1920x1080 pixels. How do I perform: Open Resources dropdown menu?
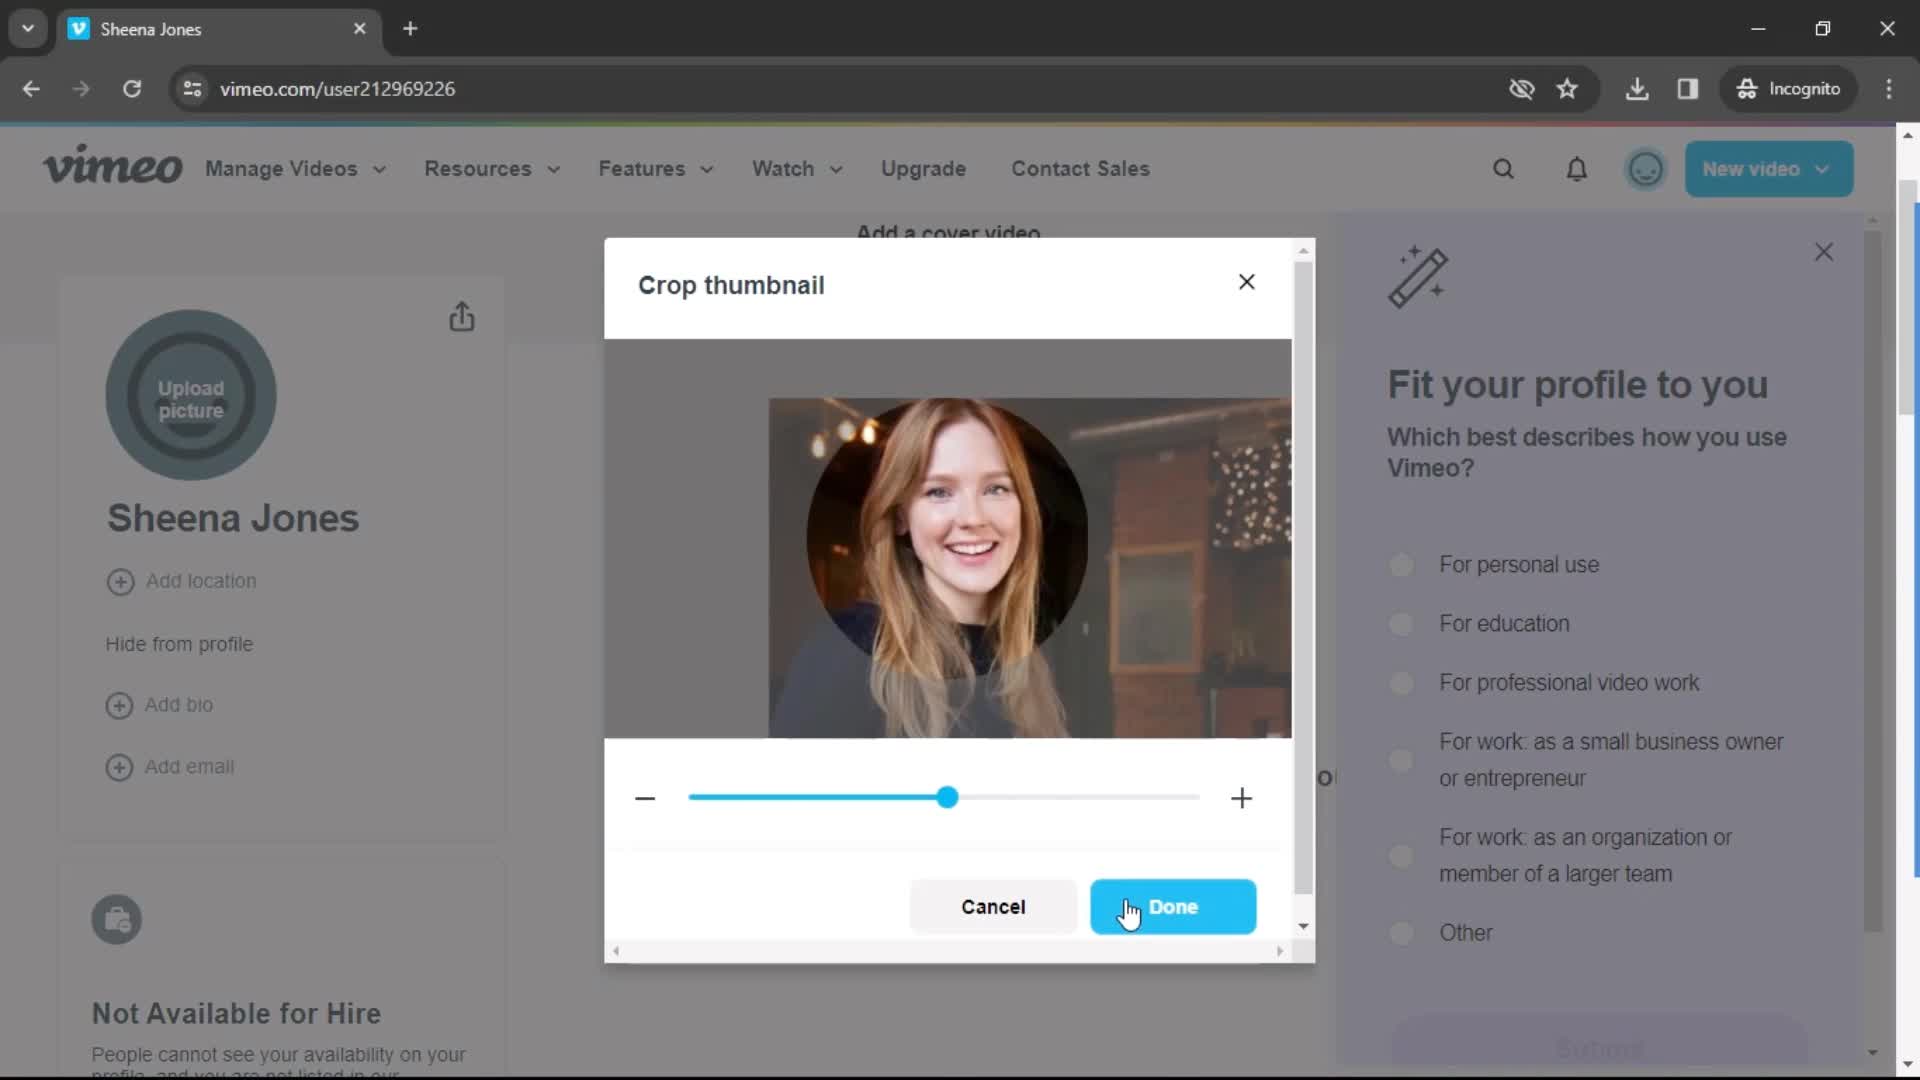point(492,169)
